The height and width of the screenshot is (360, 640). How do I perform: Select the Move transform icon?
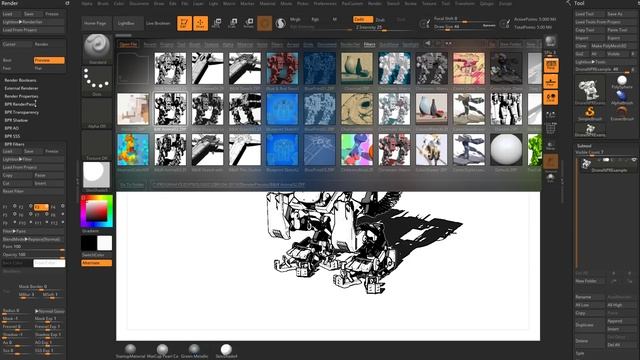pyautogui.click(x=217, y=23)
